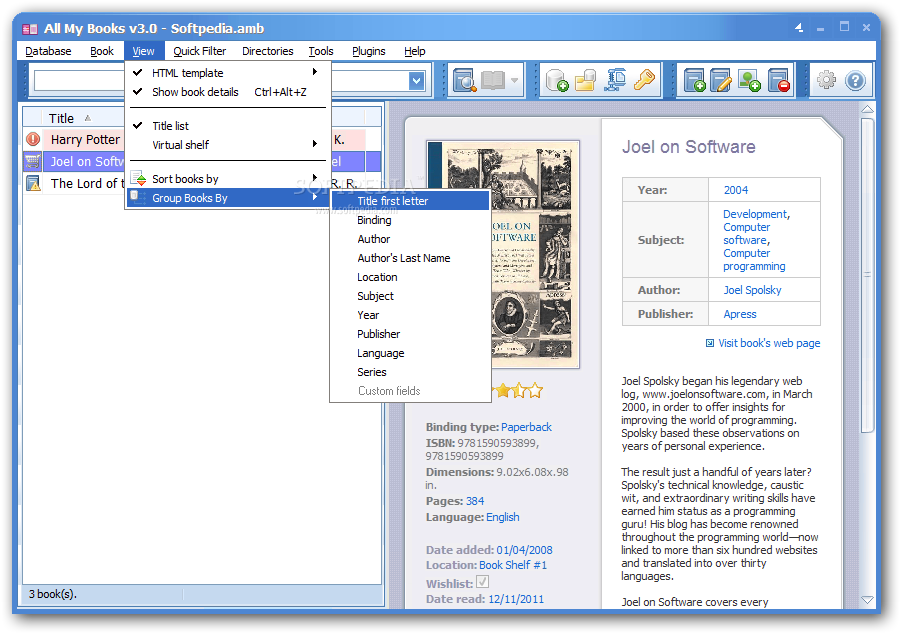Click the icon before Visit book's web page
The height and width of the screenshot is (634, 901).
(710, 343)
